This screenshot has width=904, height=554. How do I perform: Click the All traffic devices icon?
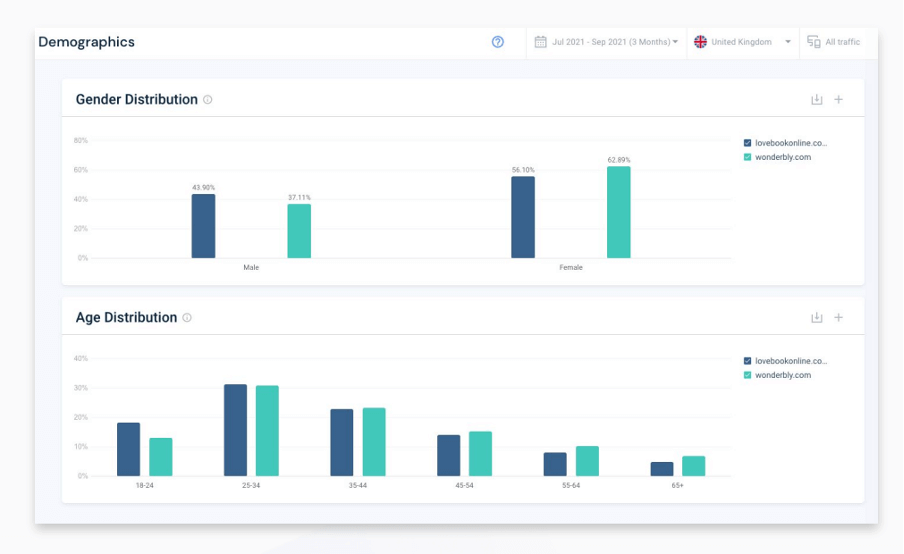pyautogui.click(x=814, y=42)
